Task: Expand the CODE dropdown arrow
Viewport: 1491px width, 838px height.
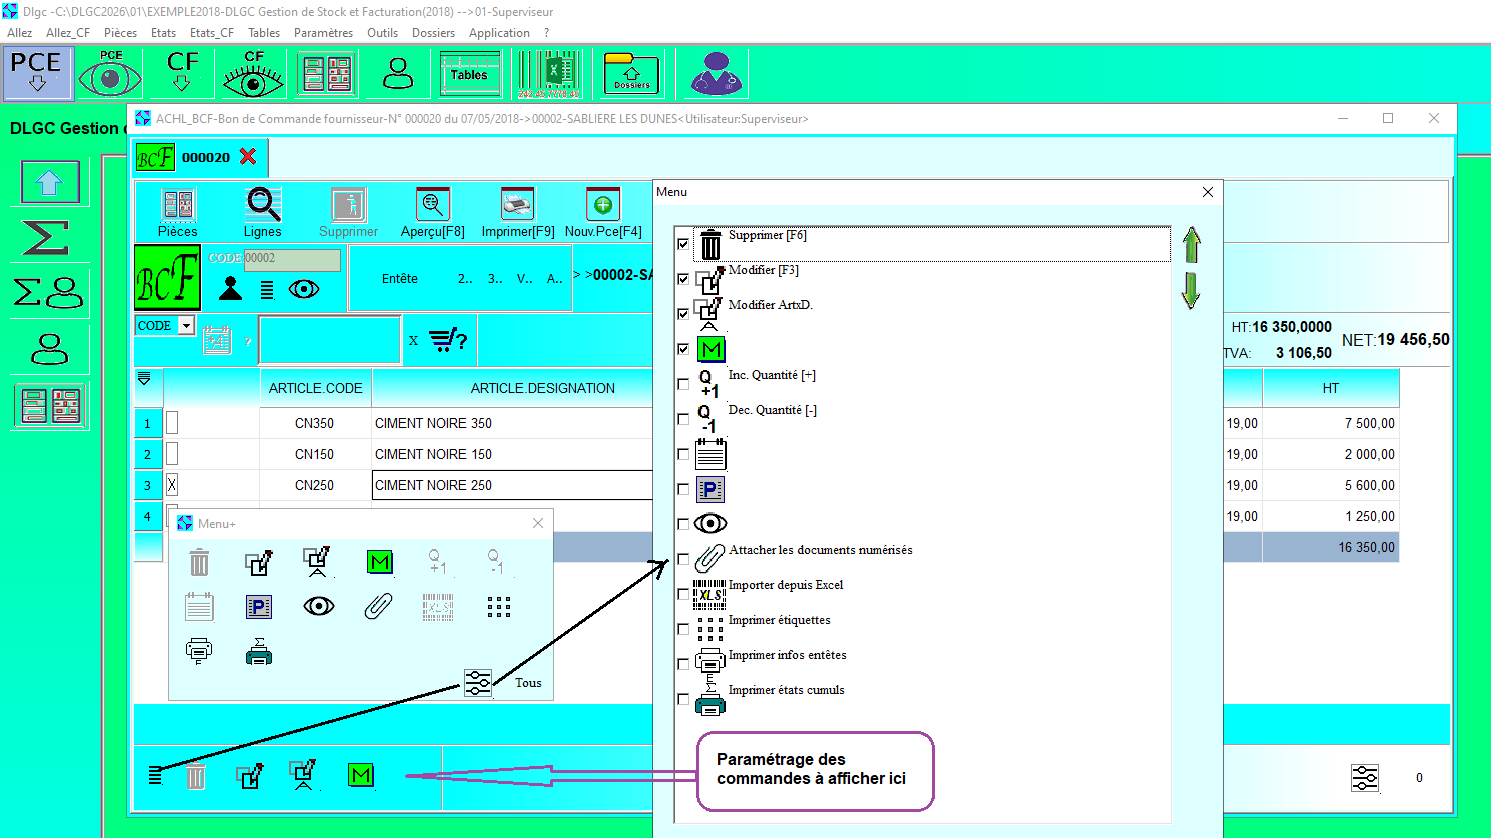Action: (x=186, y=326)
